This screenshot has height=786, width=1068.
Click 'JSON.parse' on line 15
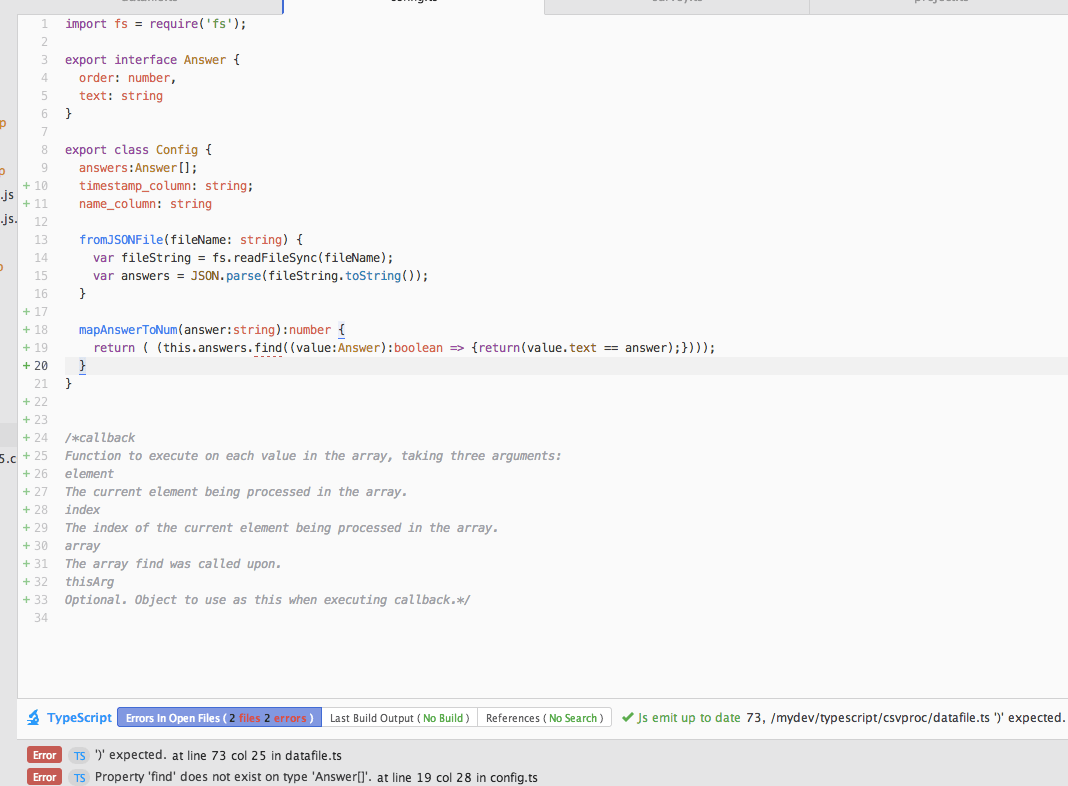[225, 276]
